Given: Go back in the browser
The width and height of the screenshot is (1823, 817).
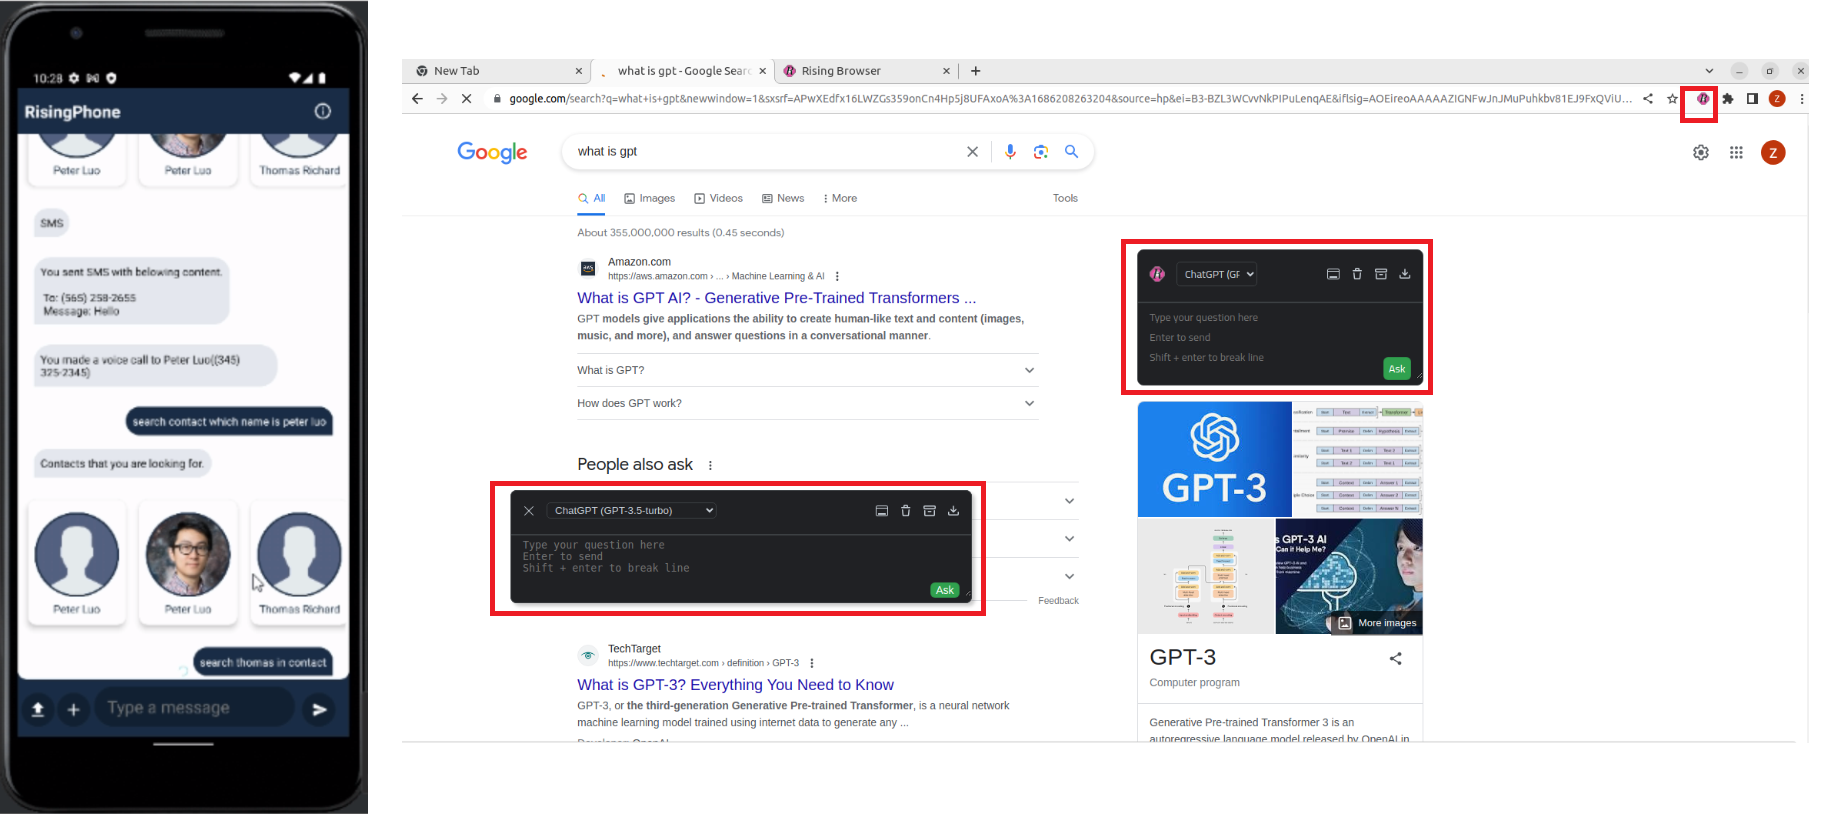Looking at the screenshot, I should click(417, 99).
